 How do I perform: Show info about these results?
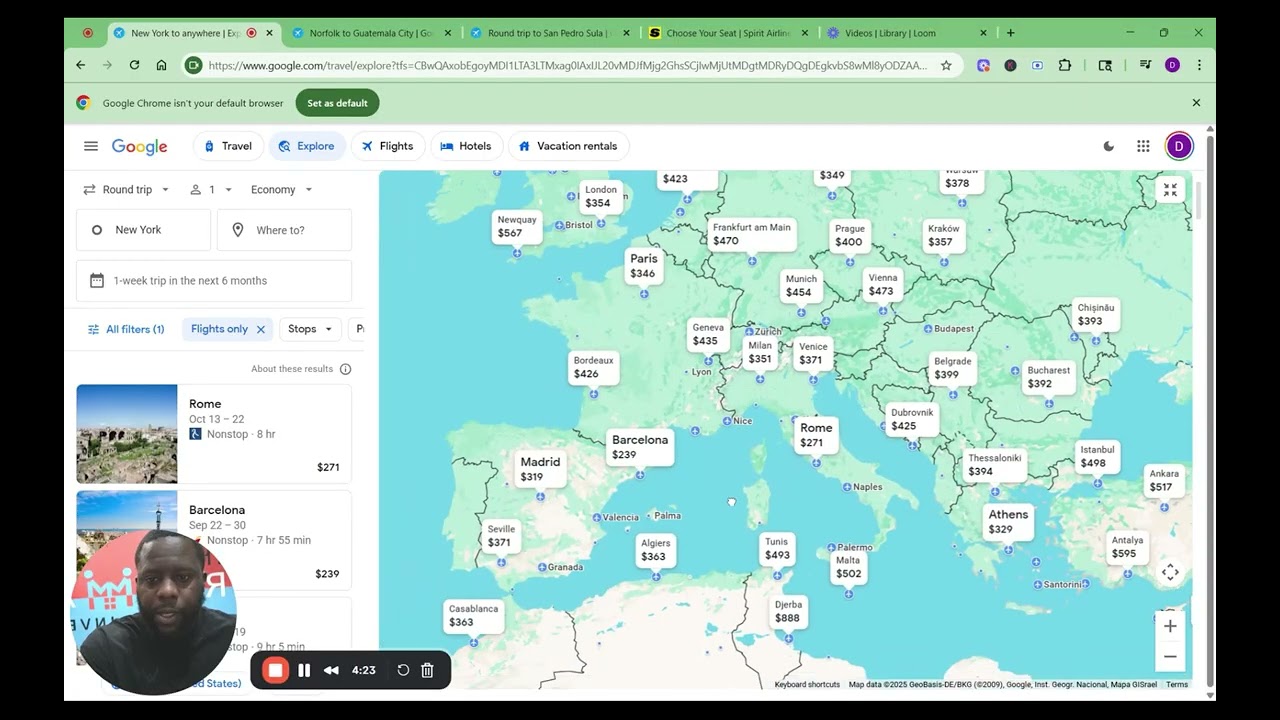(x=345, y=369)
